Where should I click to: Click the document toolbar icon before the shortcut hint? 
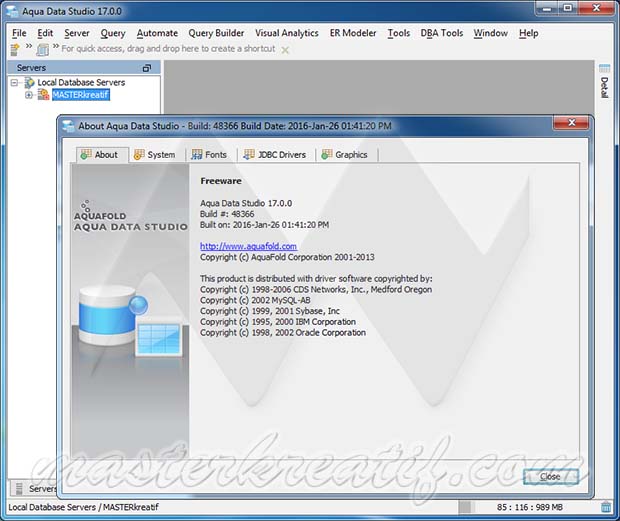coord(42,49)
